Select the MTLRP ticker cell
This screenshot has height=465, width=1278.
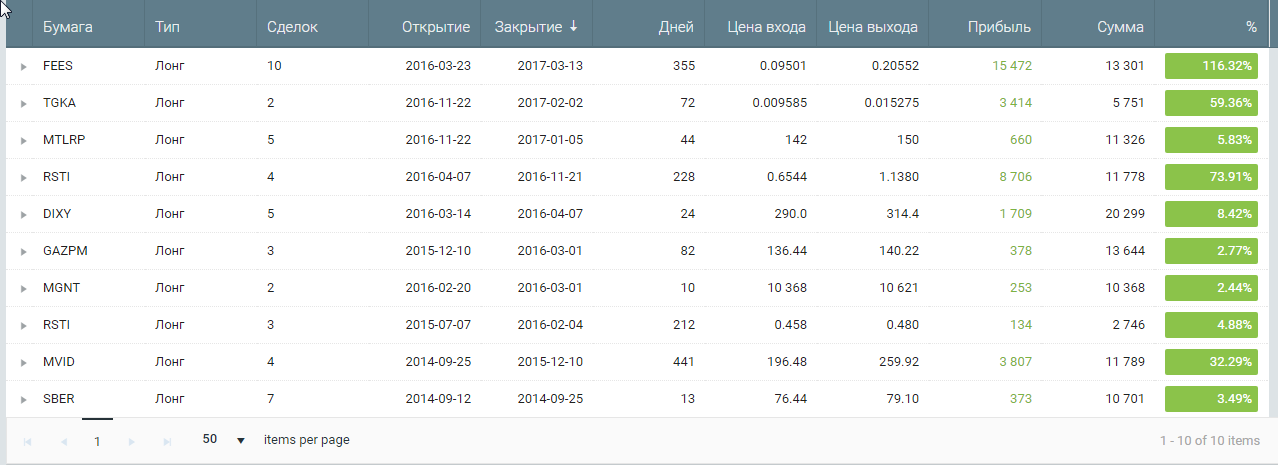tap(64, 140)
